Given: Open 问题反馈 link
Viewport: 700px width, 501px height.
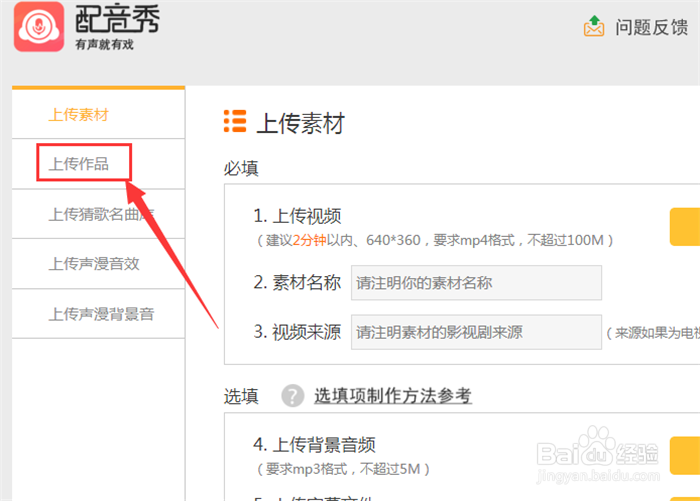Looking at the screenshot, I should tap(652, 27).
